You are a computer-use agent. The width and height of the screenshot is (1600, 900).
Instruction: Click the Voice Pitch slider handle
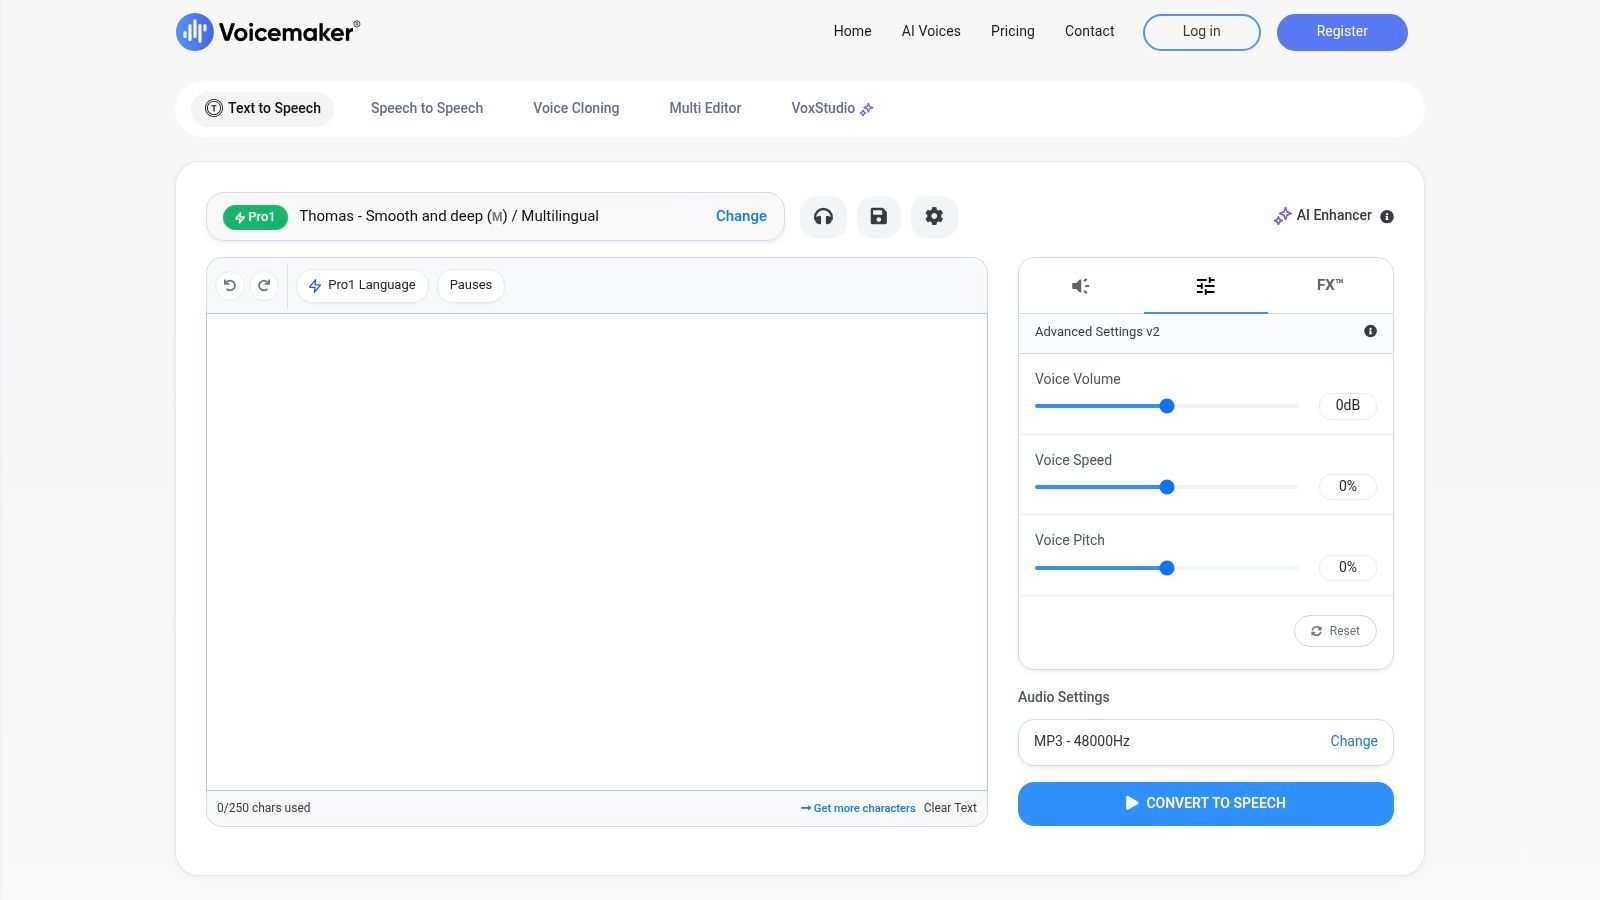click(1167, 568)
